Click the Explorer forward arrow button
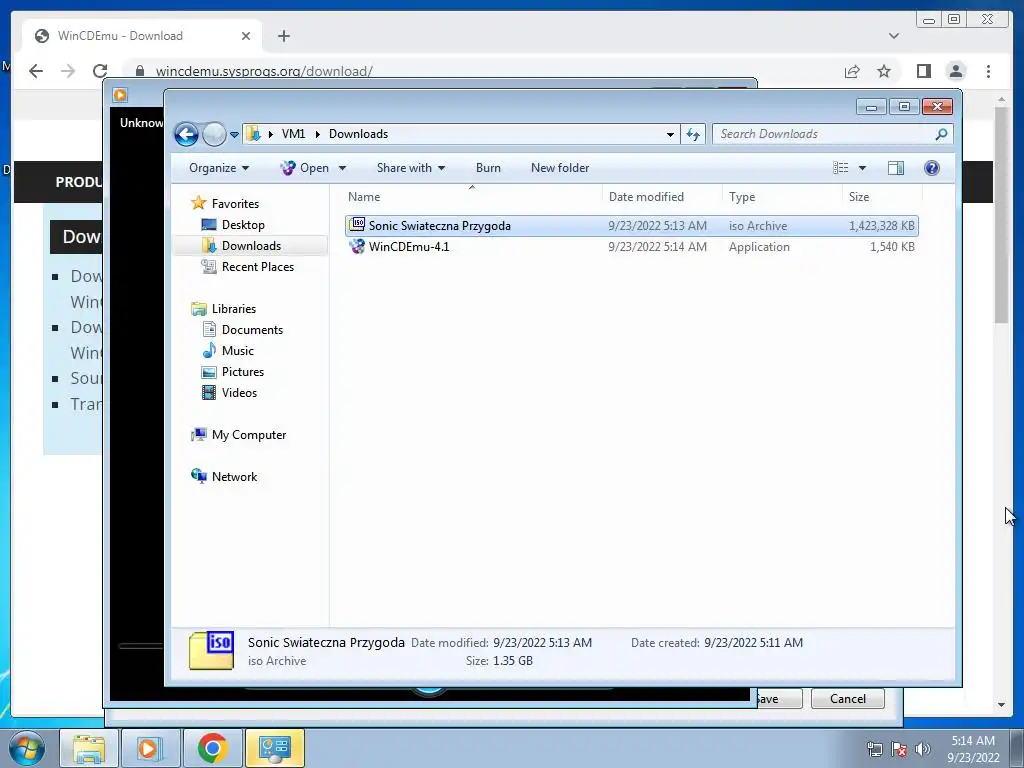This screenshot has height=768, width=1024. [x=214, y=135]
